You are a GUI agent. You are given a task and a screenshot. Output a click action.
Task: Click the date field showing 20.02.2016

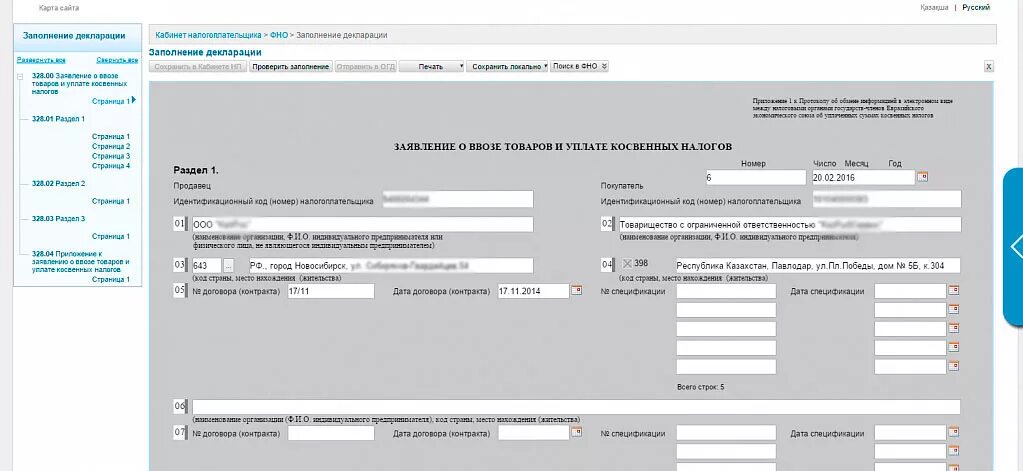point(863,177)
